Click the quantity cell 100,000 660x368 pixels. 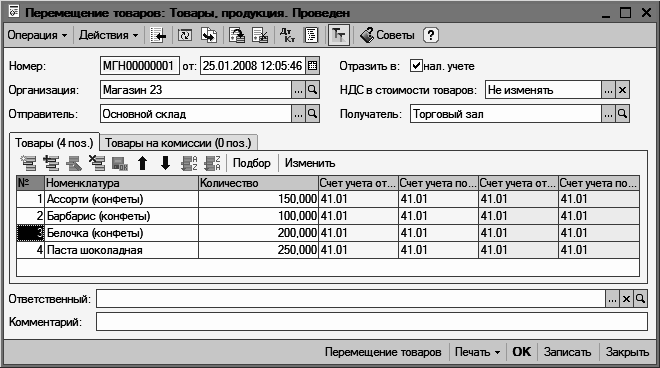click(258, 216)
